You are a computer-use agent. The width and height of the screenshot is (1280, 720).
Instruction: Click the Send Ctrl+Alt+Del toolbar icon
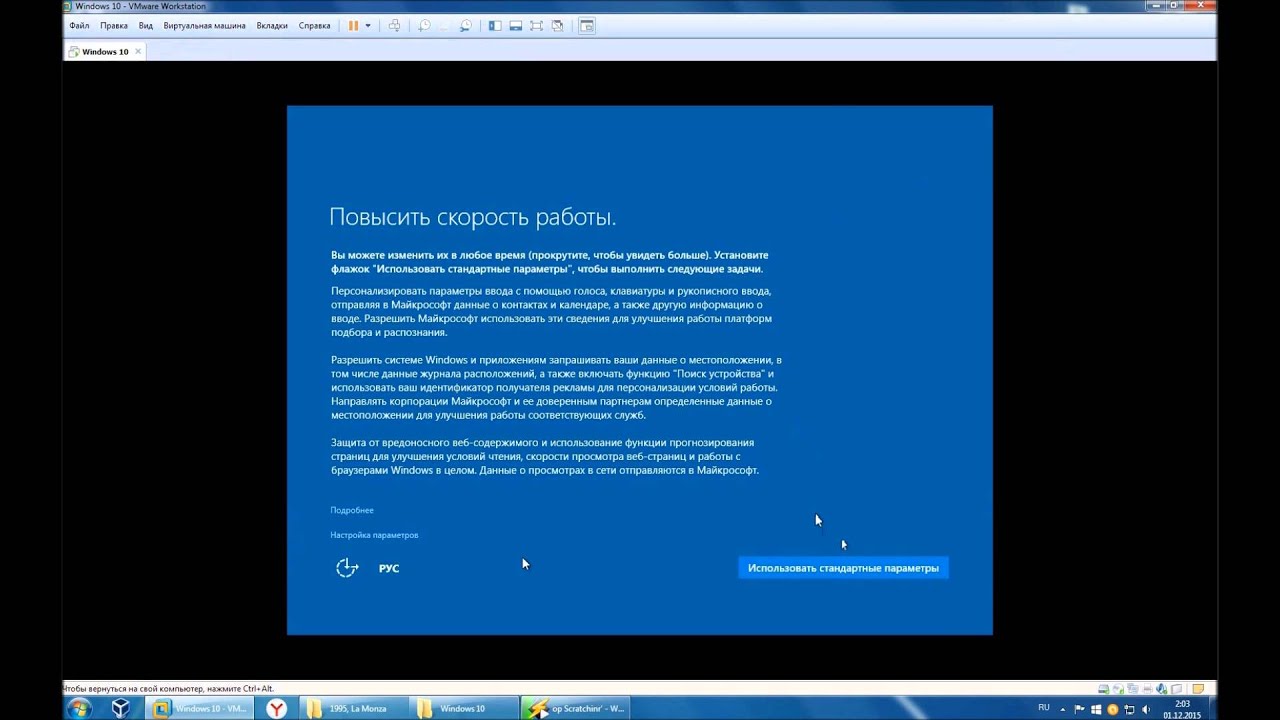394,25
